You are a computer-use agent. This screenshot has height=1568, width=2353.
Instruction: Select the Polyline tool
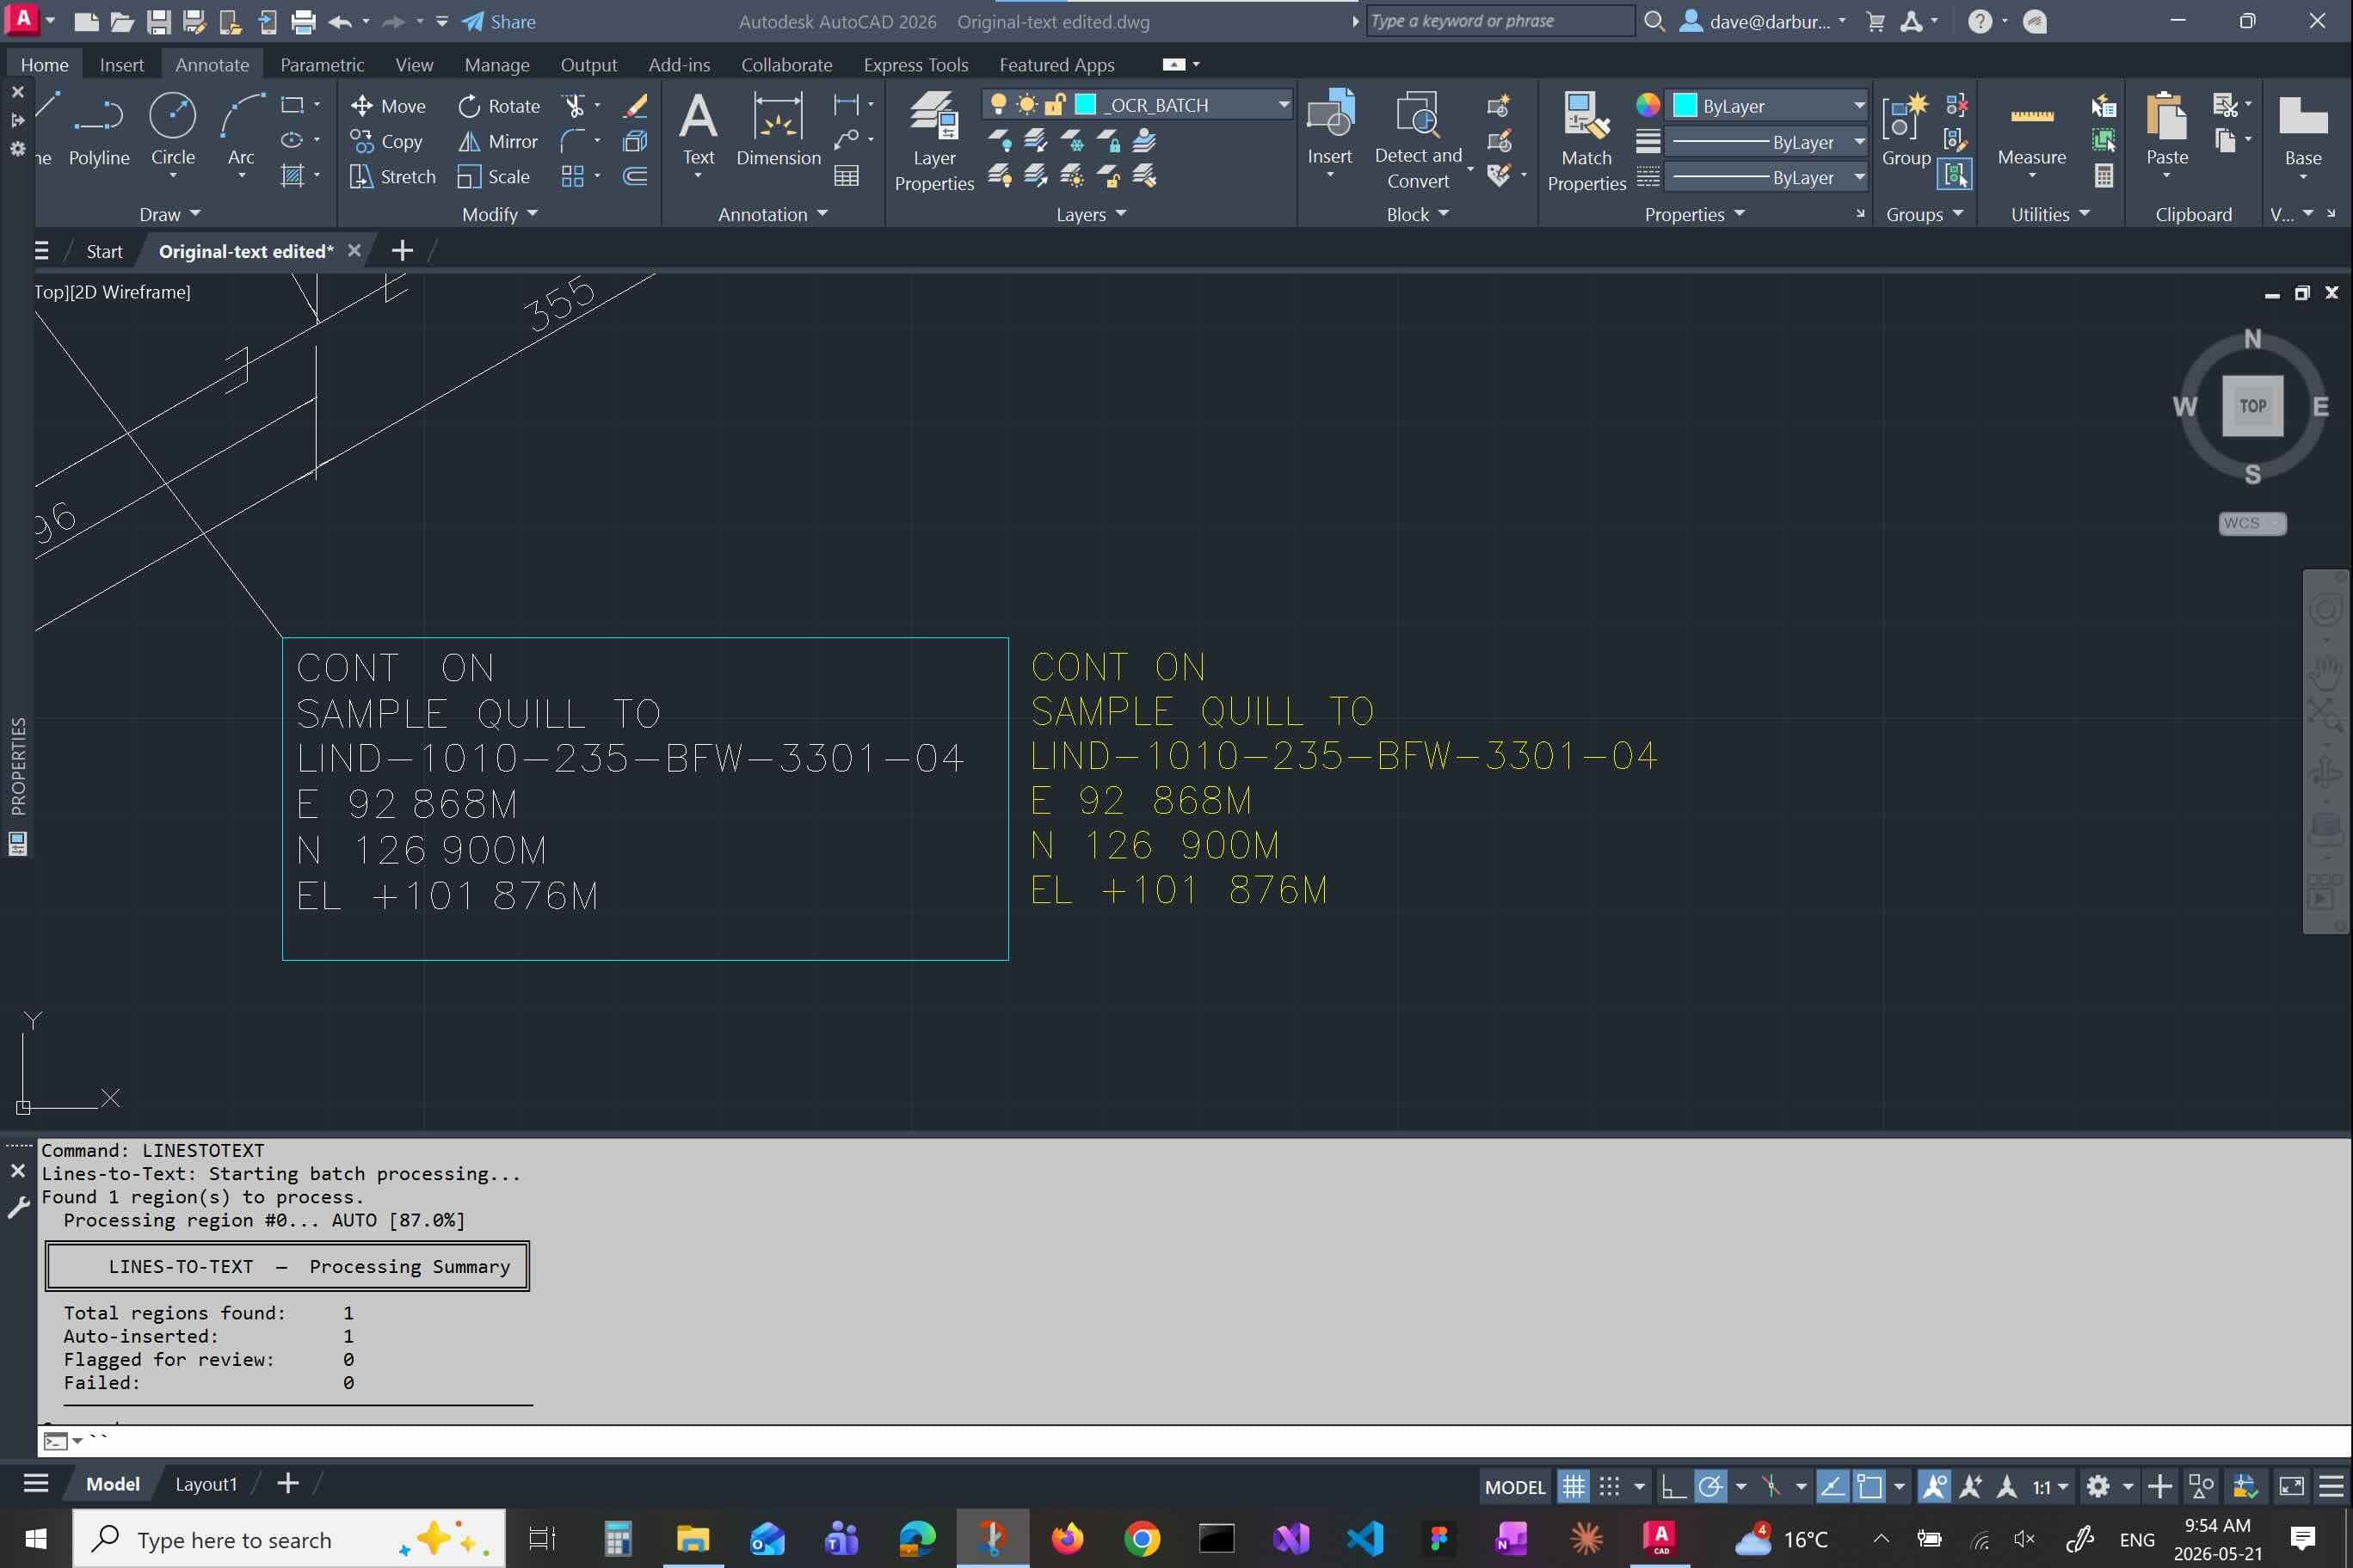click(x=99, y=130)
